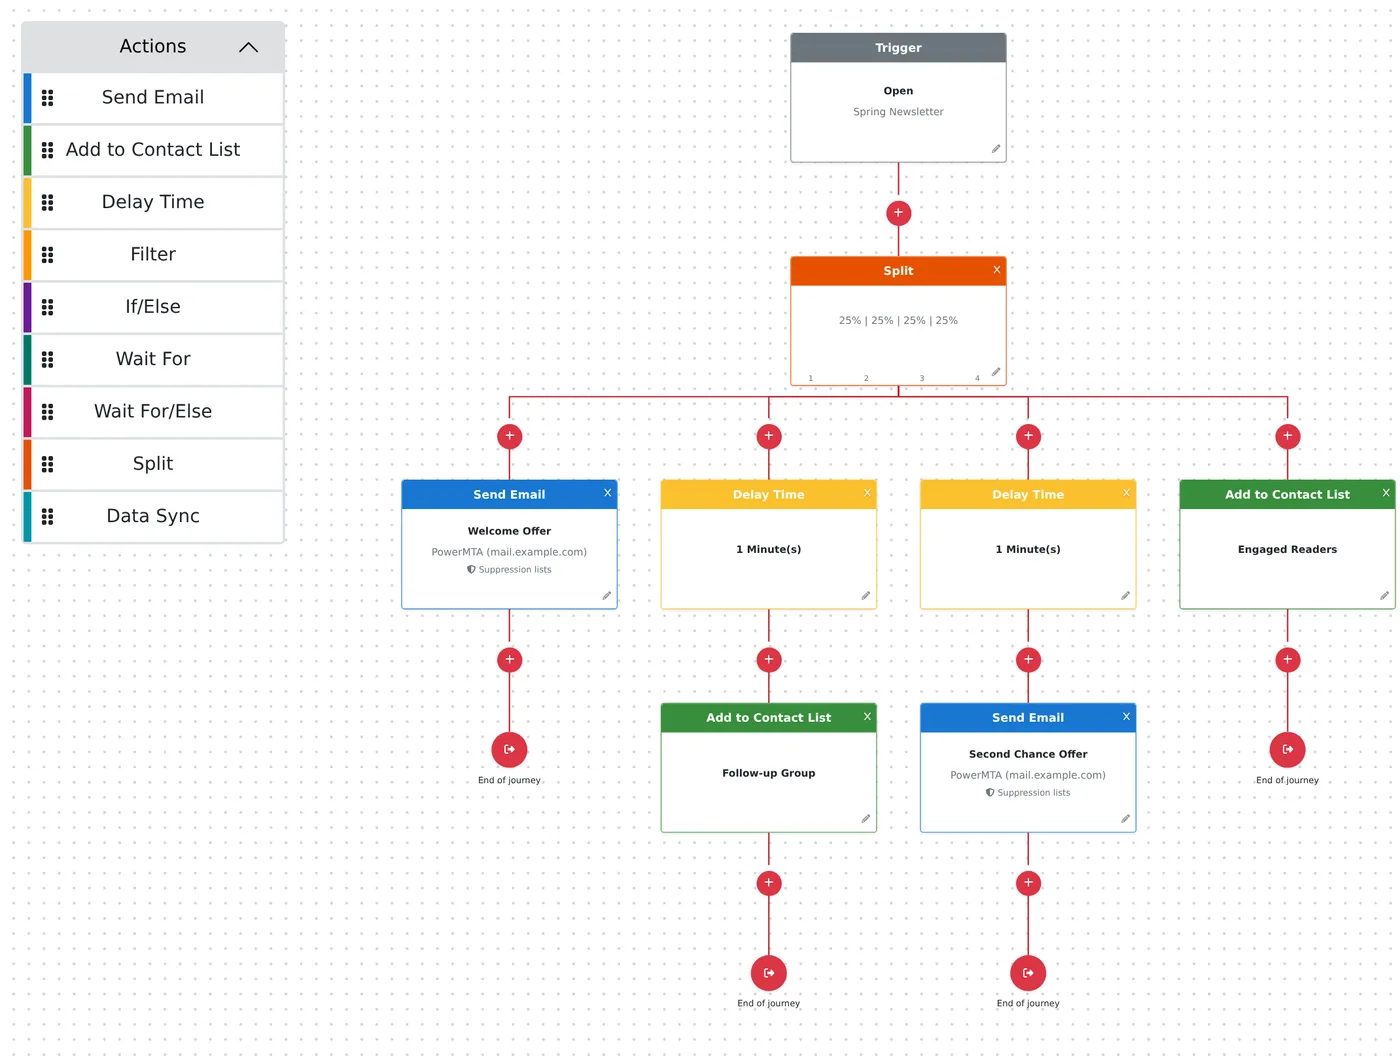Click the "Spring Newsletter" text in Trigger

point(898,112)
